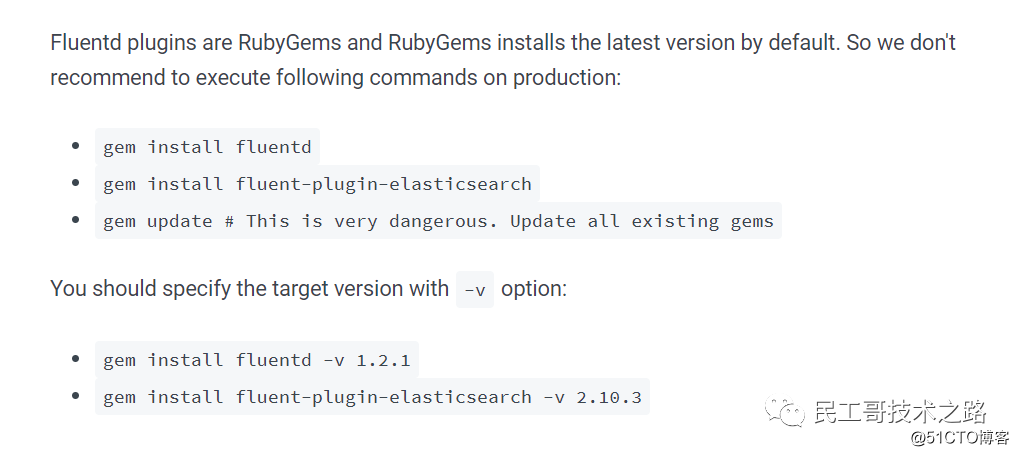Click the word "option:" after the -v code

pyautogui.click(x=534, y=289)
